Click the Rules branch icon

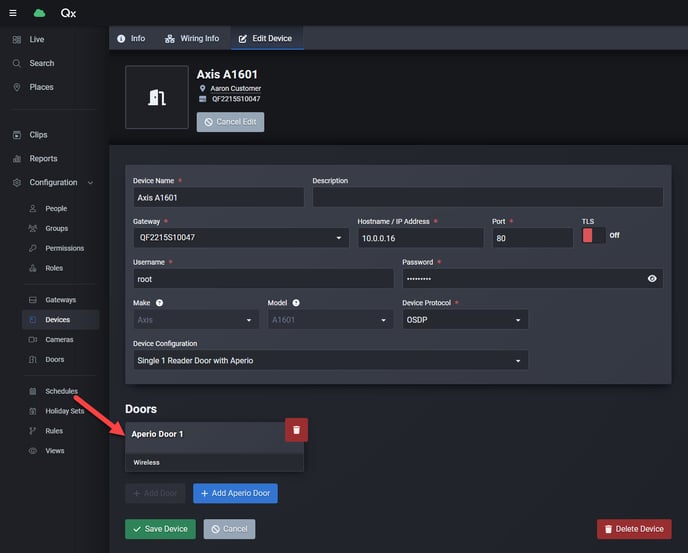point(33,431)
